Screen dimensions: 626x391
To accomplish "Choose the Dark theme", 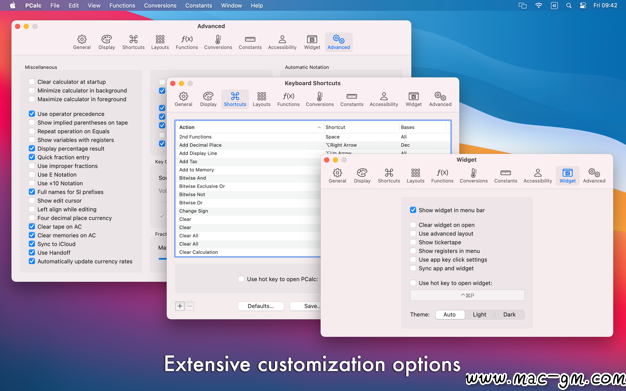I will [509, 315].
